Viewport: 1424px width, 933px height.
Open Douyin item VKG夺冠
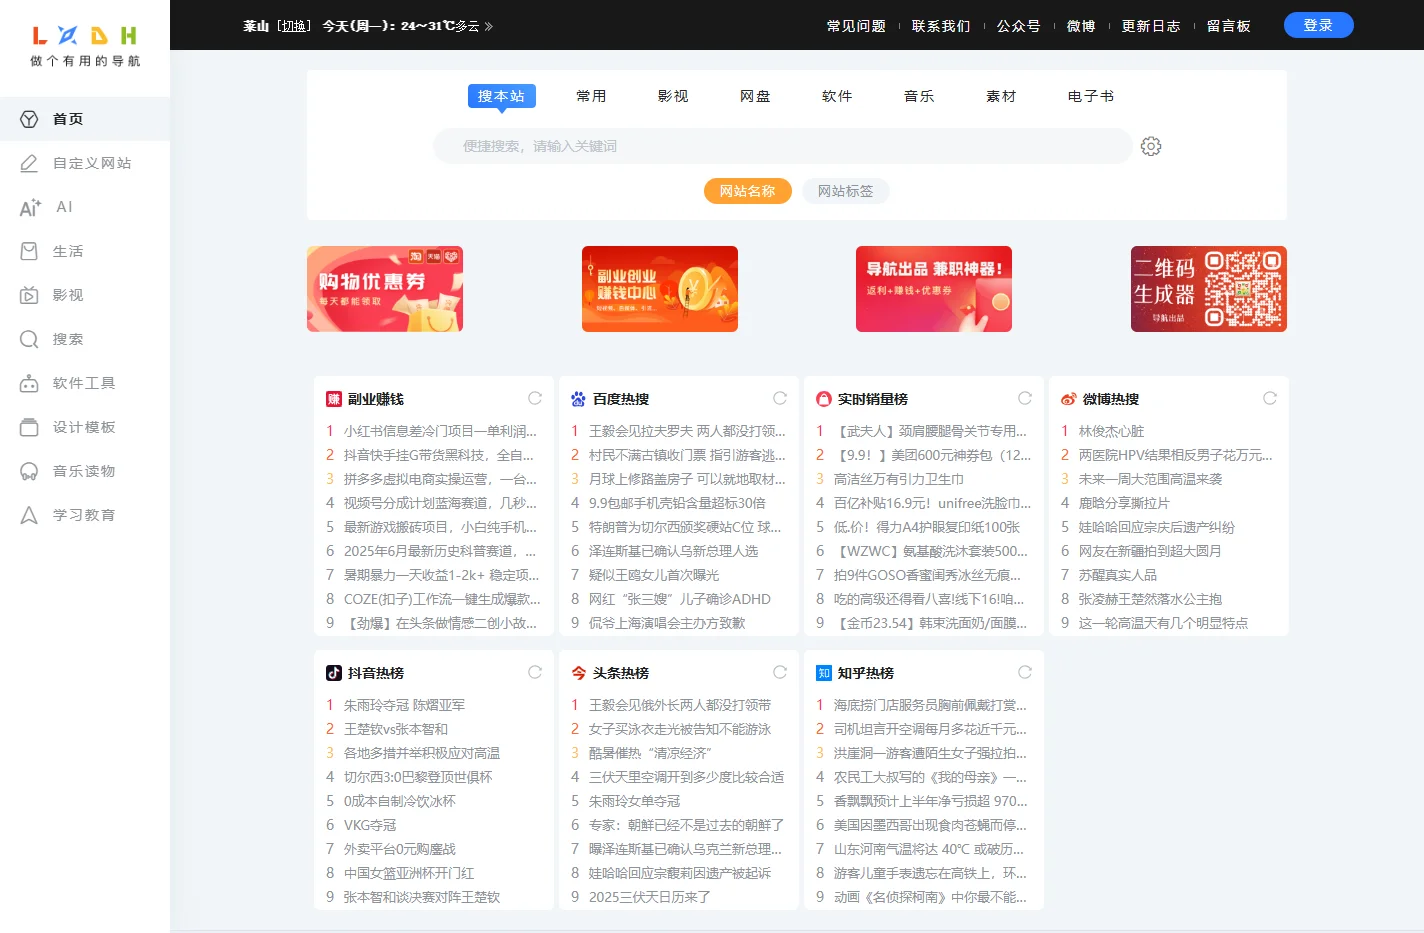point(370,825)
